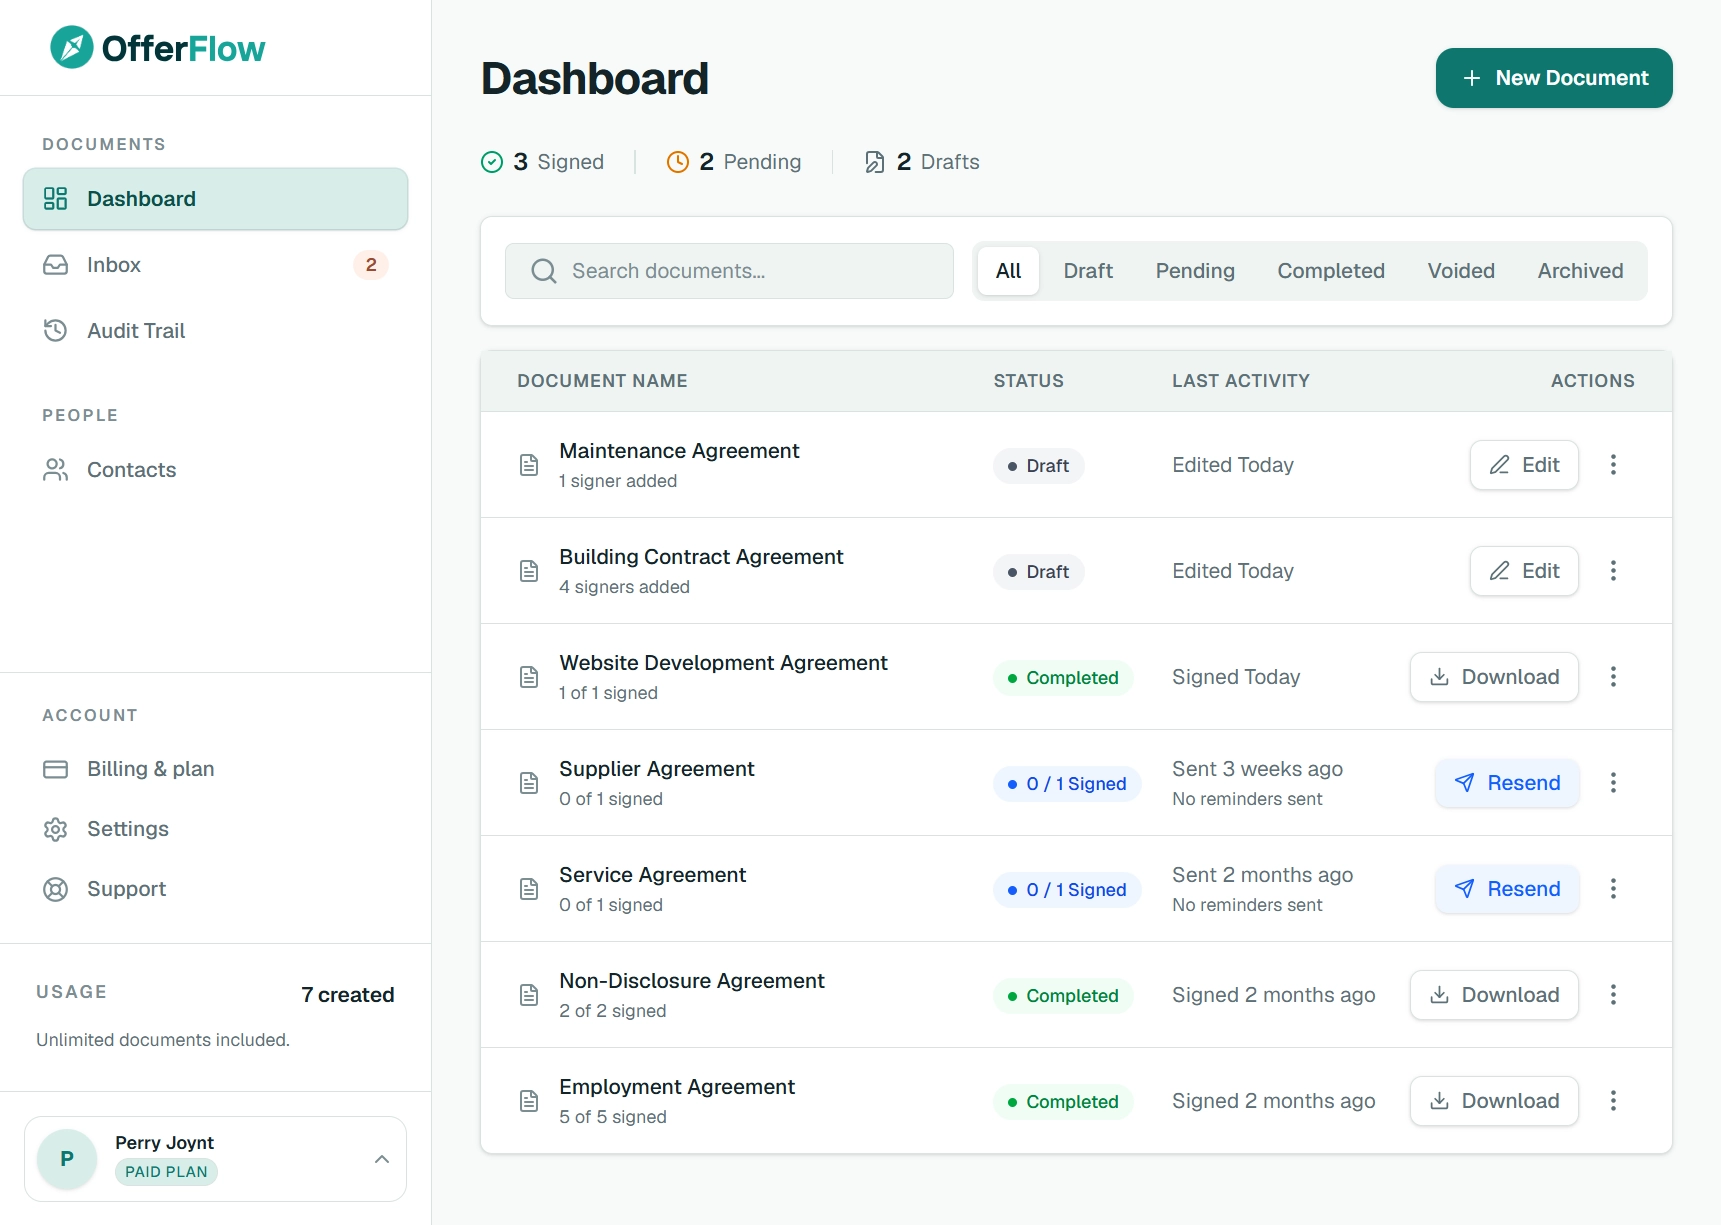The height and width of the screenshot is (1225, 1721).
Task: Go to Contacts in the sidebar
Action: (215, 470)
